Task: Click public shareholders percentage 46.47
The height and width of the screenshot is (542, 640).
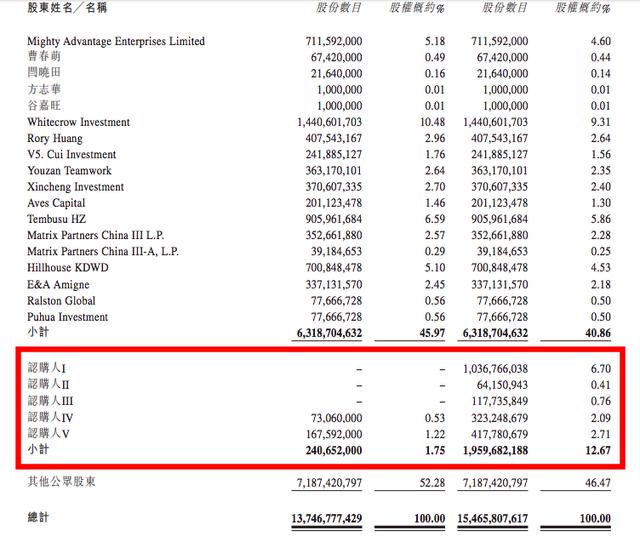Action: pos(598,483)
